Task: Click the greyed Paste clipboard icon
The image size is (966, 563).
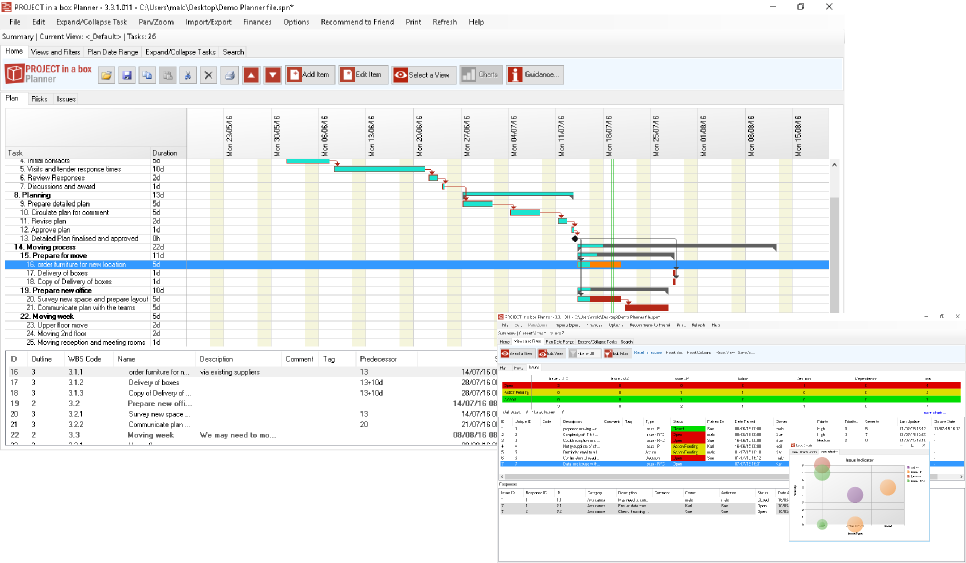Action: (168, 75)
